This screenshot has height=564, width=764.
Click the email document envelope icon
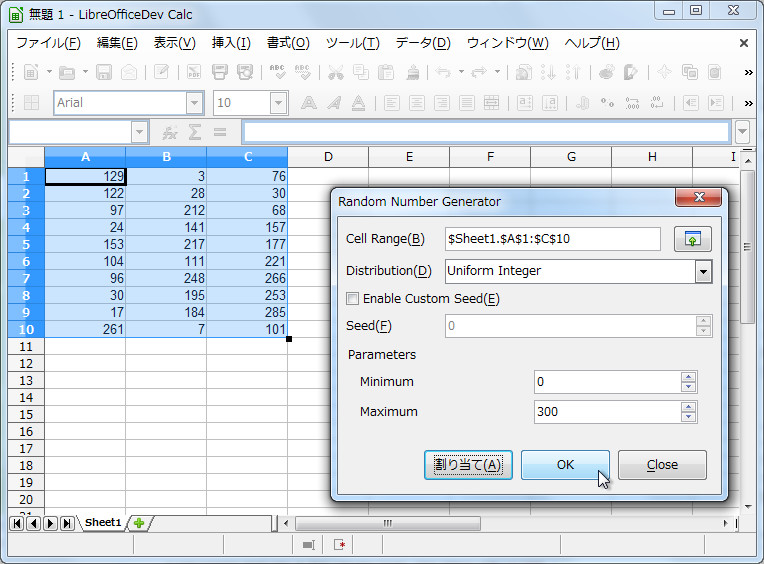[129, 72]
